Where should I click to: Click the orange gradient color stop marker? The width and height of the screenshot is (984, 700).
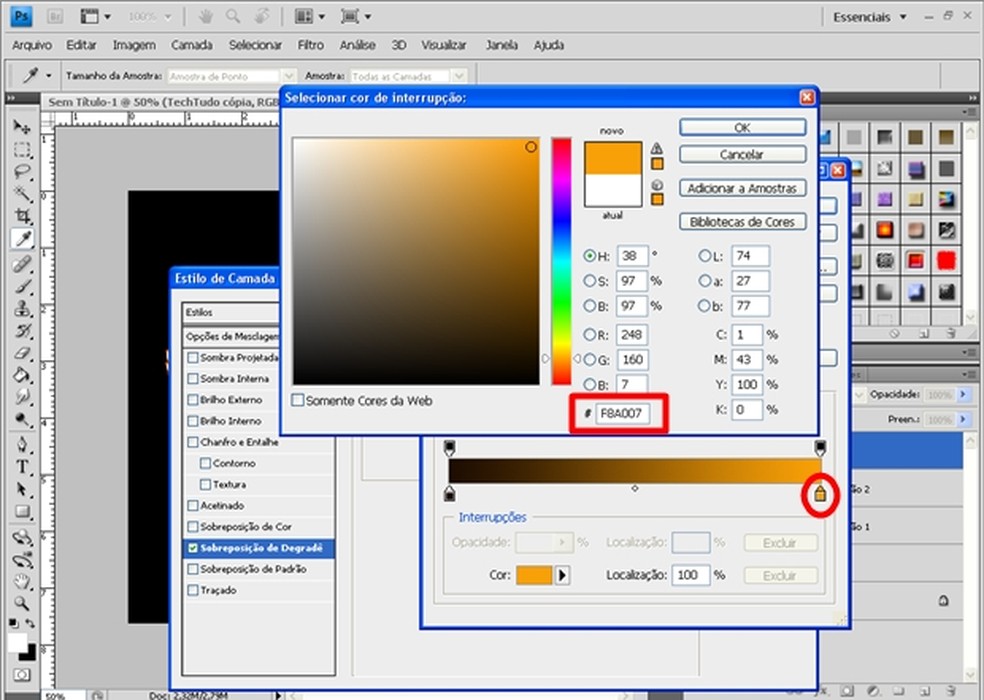[820, 495]
